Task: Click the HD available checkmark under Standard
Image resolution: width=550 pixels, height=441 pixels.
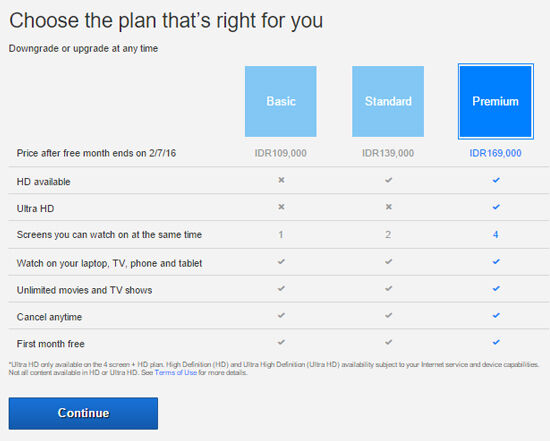Action: coord(388,180)
